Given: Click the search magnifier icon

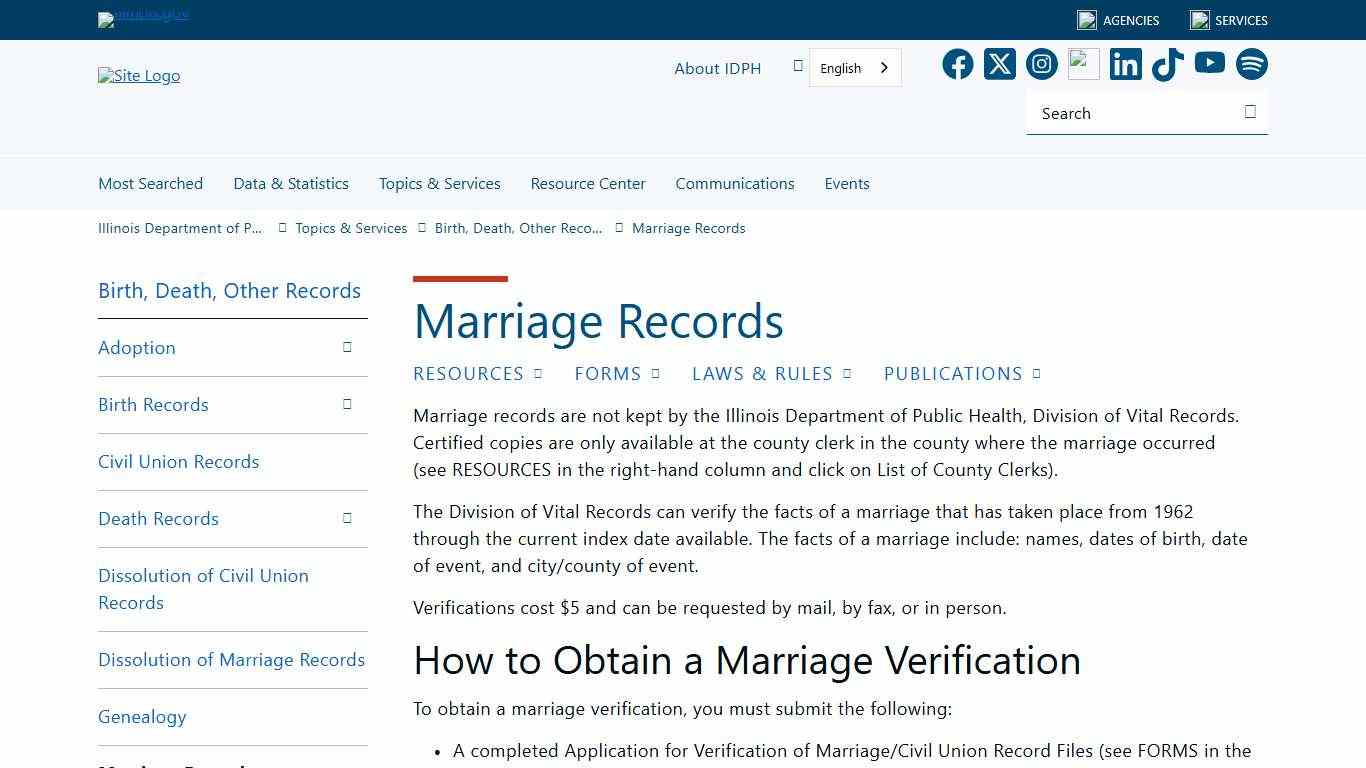Looking at the screenshot, I should click(1250, 112).
